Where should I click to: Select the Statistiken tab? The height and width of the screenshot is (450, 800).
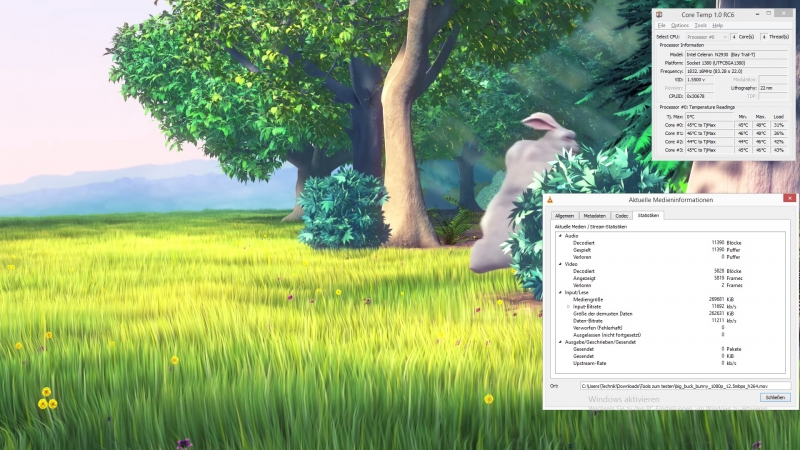648,215
